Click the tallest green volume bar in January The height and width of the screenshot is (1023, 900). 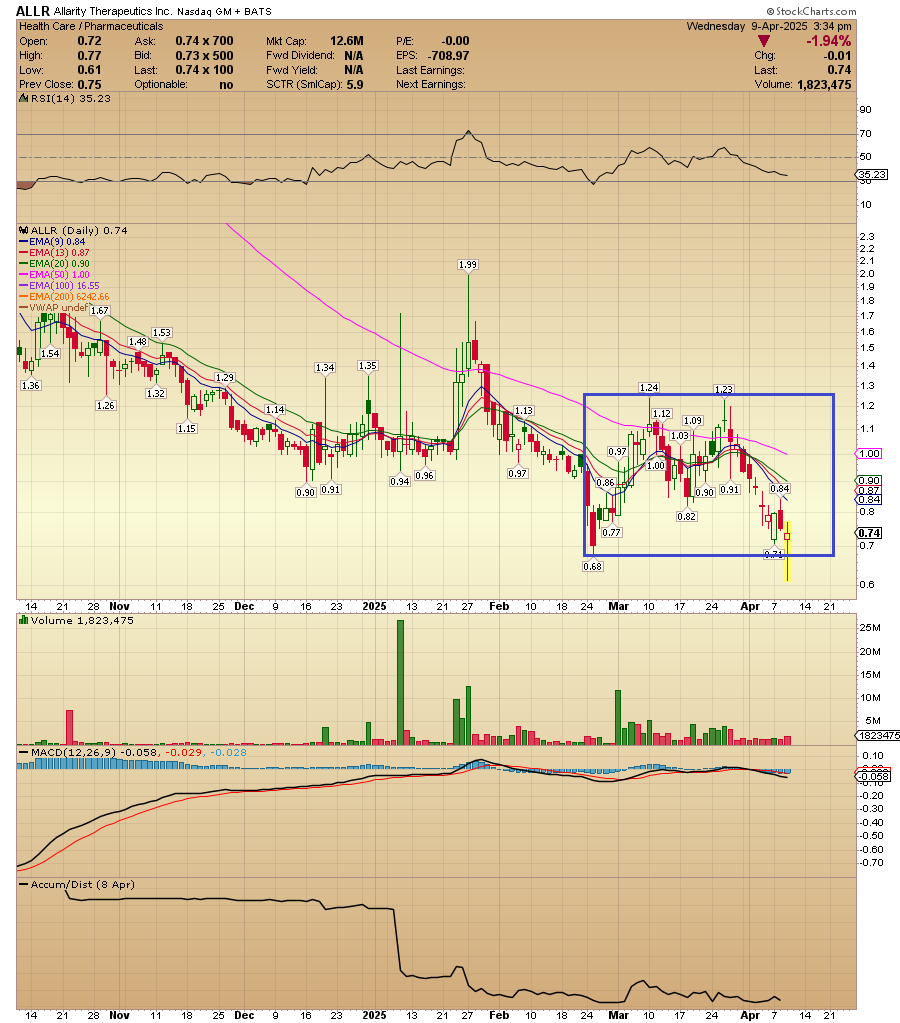pyautogui.click(x=400, y=682)
